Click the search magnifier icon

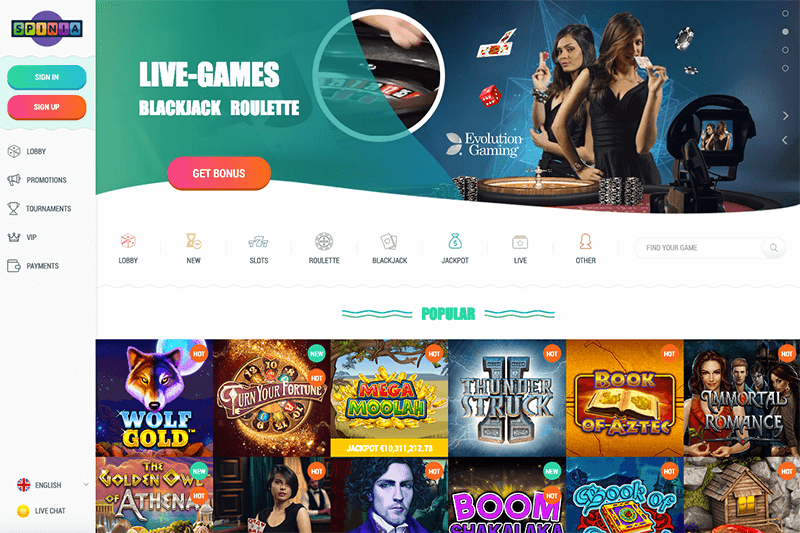point(774,248)
